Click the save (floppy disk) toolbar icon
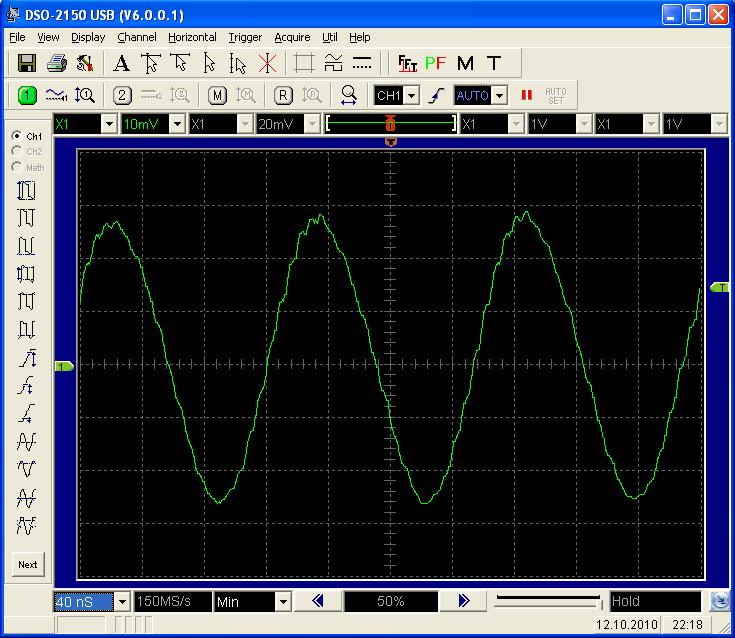 [27, 63]
